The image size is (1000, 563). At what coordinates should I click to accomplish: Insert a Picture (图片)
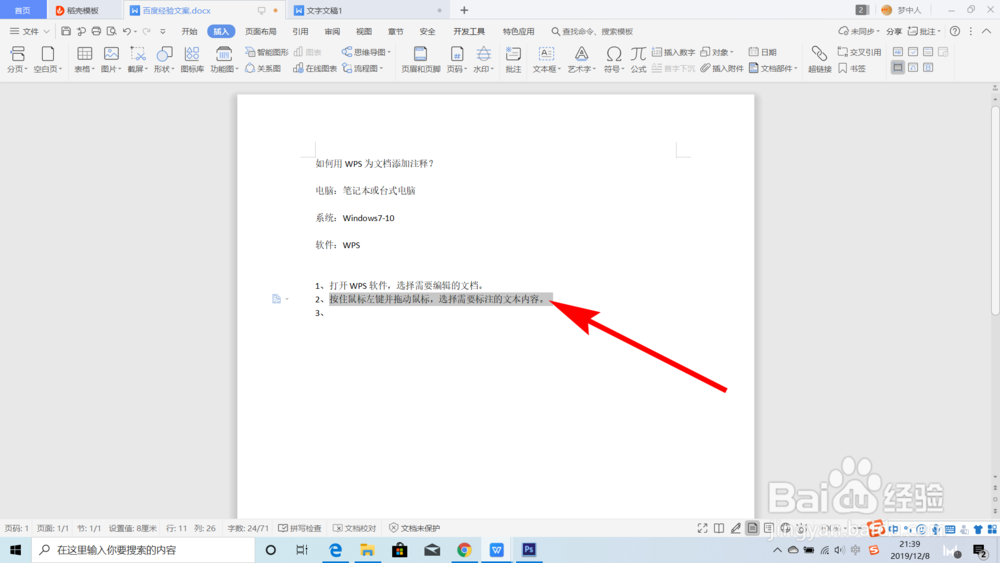(x=111, y=59)
